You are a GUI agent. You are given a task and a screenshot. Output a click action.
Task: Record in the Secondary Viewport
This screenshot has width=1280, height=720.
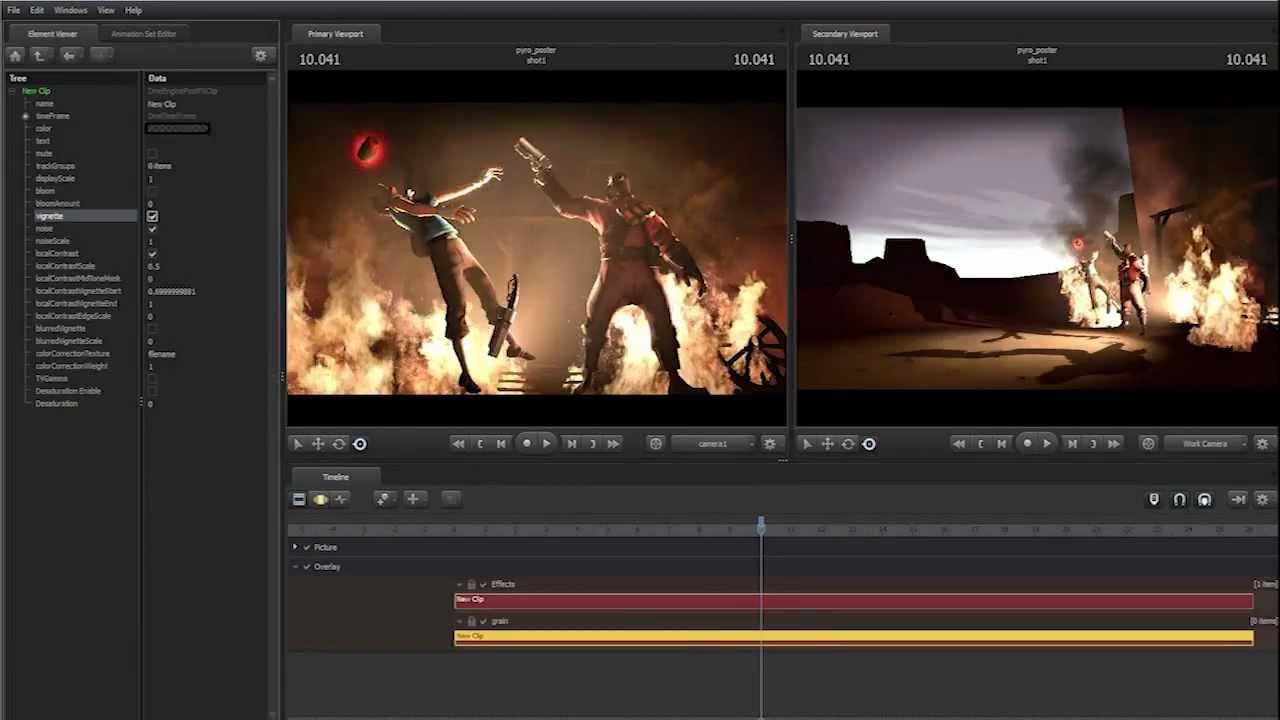click(1027, 444)
